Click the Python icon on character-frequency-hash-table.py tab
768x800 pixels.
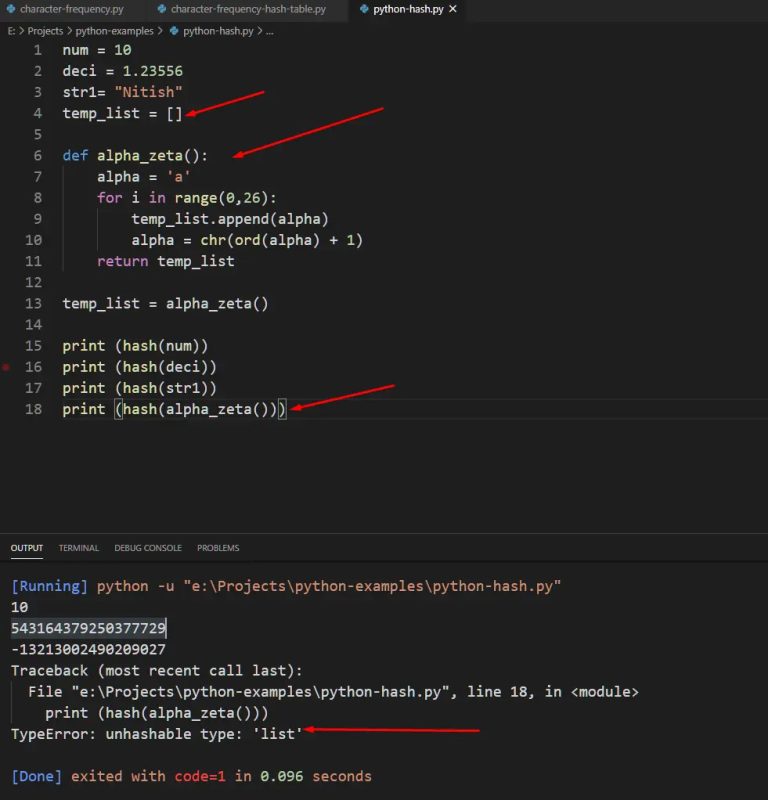click(161, 9)
